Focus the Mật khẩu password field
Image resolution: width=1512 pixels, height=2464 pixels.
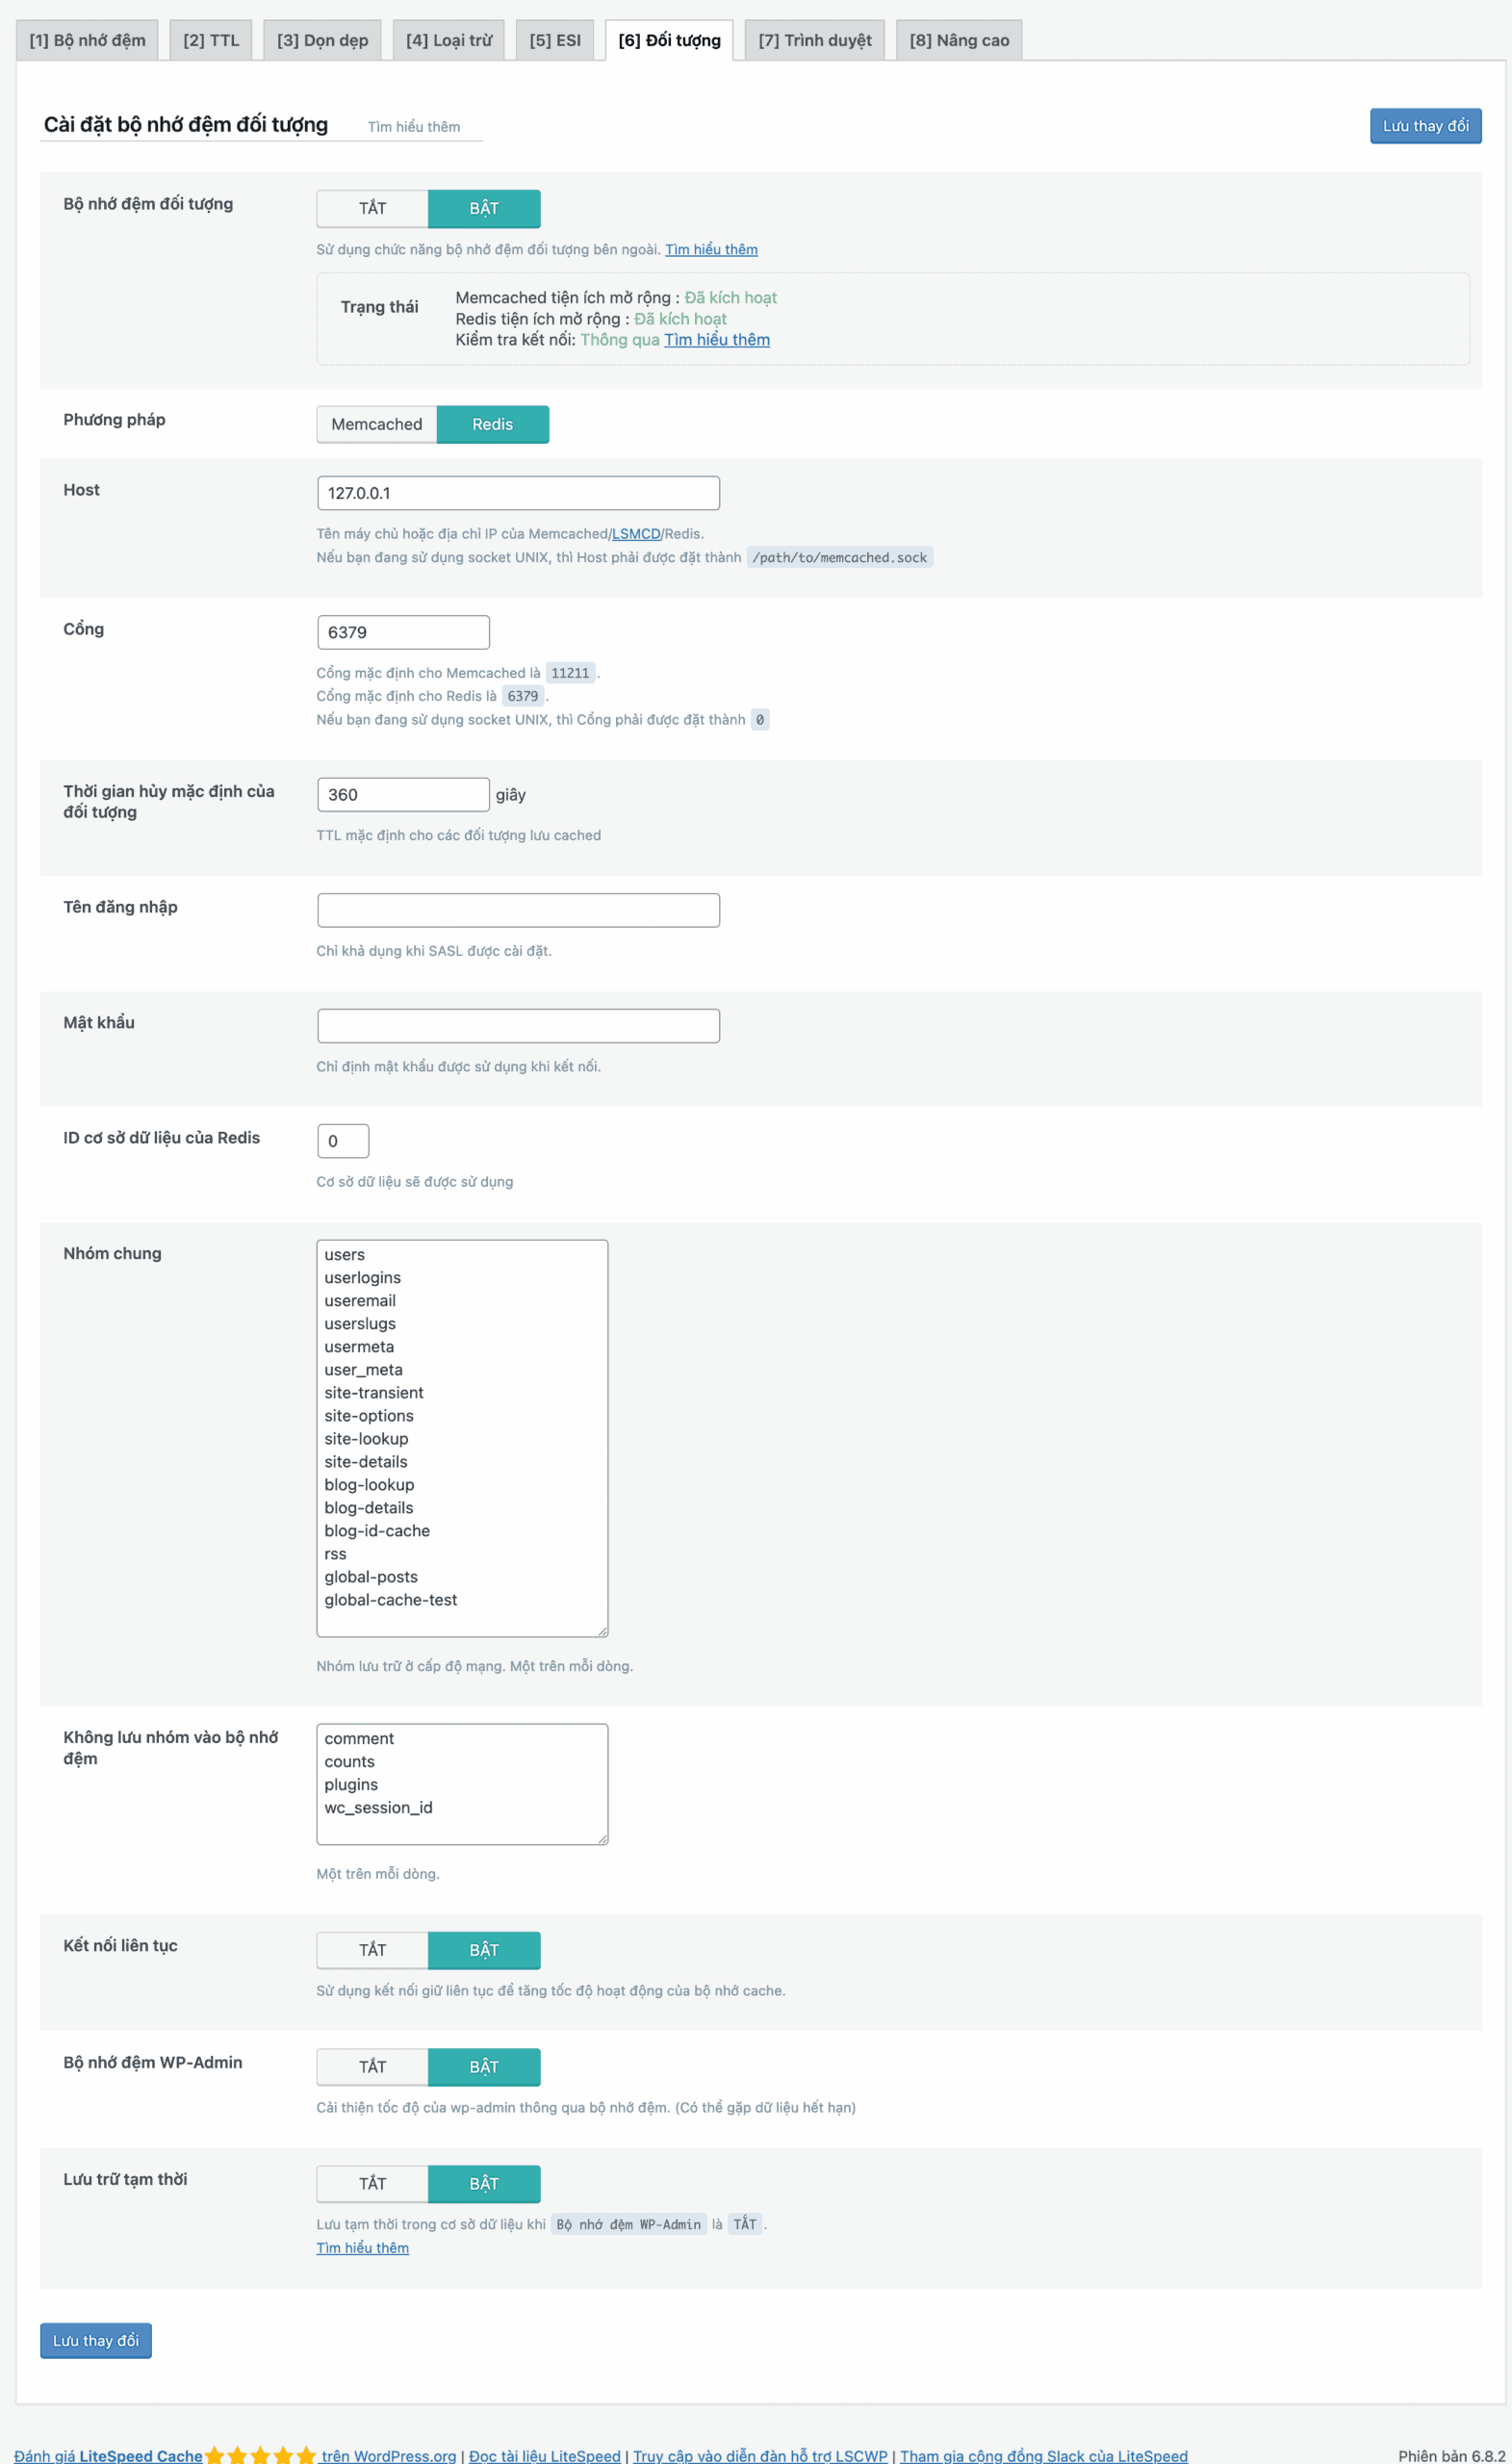coord(518,1025)
